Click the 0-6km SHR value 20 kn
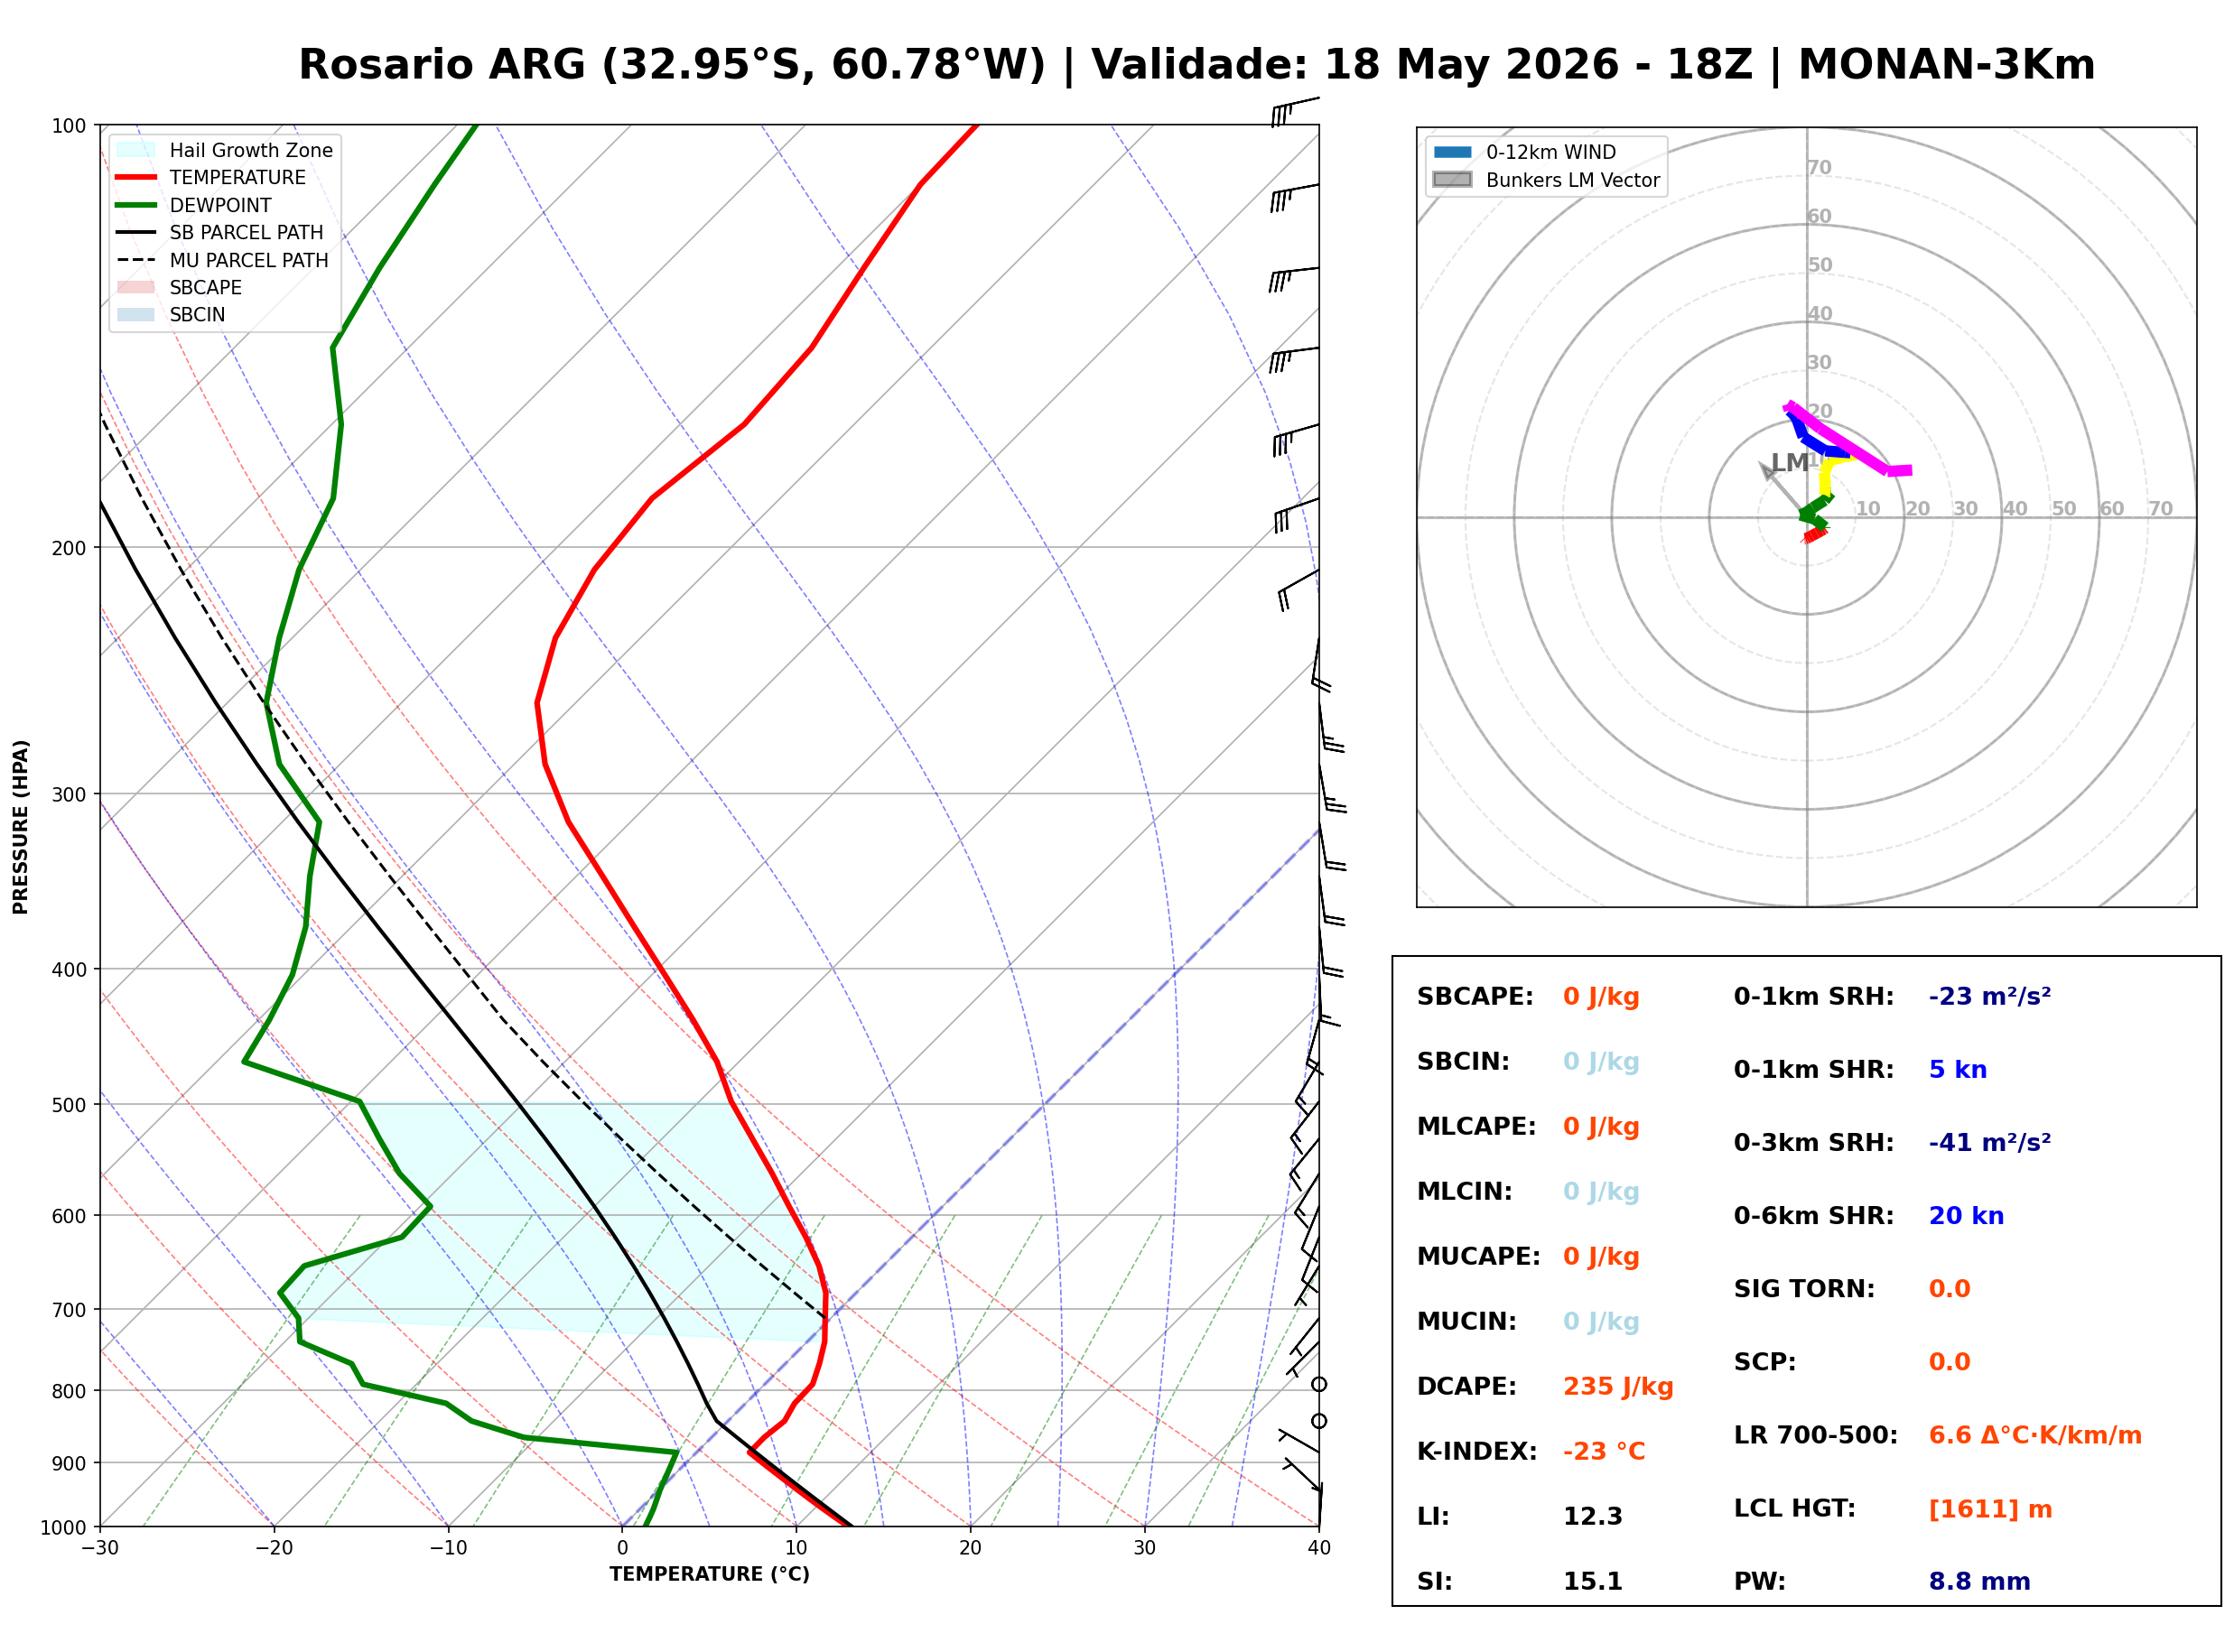2234x1652 pixels. 1966,1216
